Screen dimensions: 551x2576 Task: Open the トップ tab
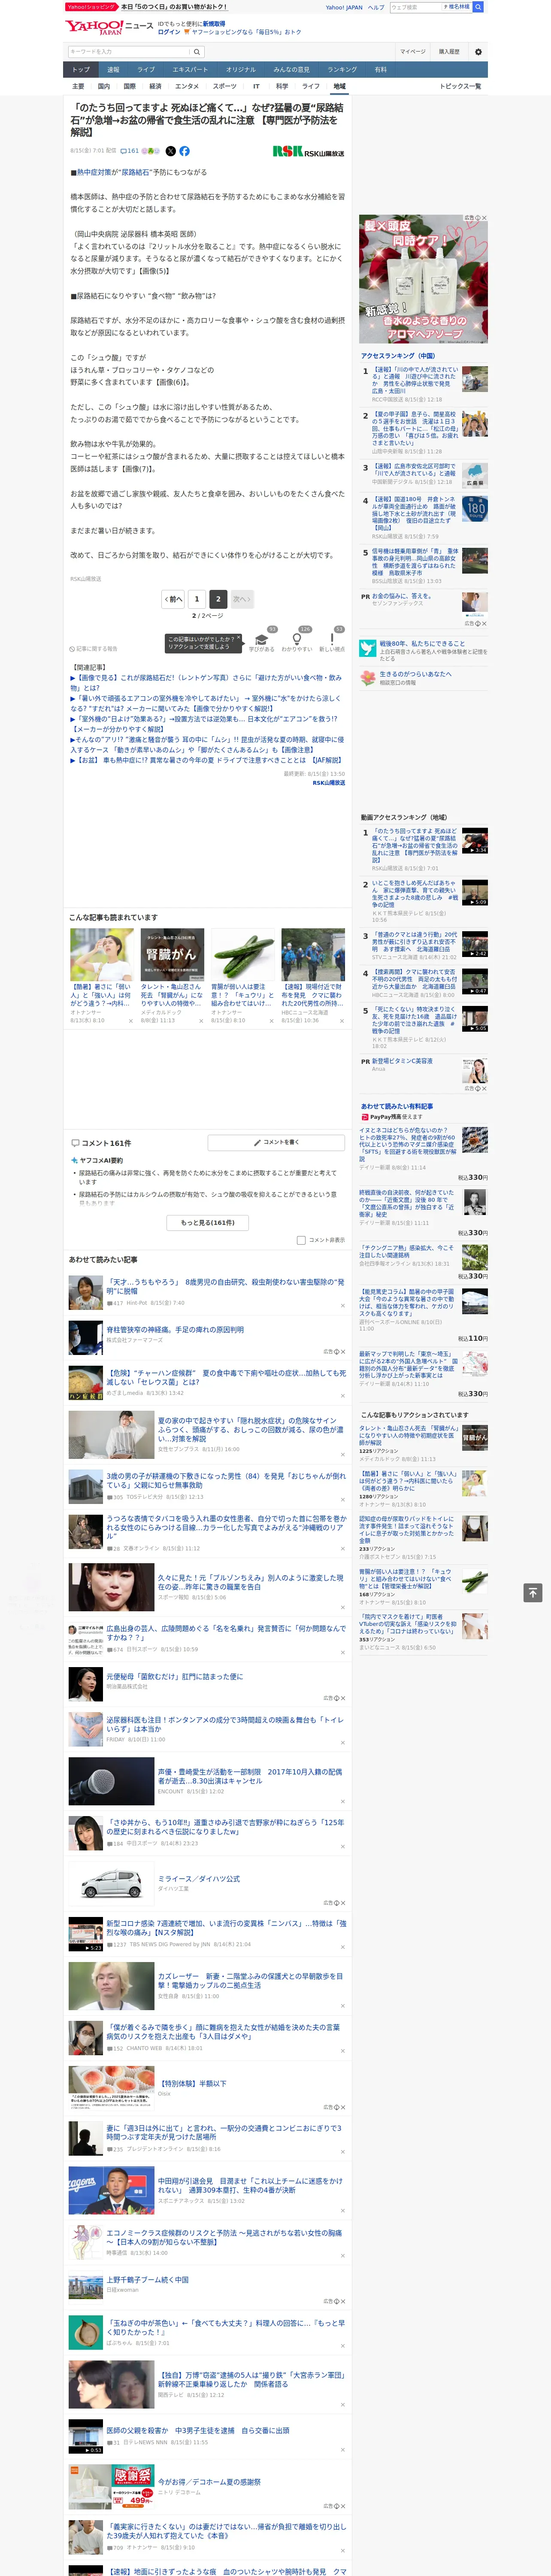[x=81, y=69]
